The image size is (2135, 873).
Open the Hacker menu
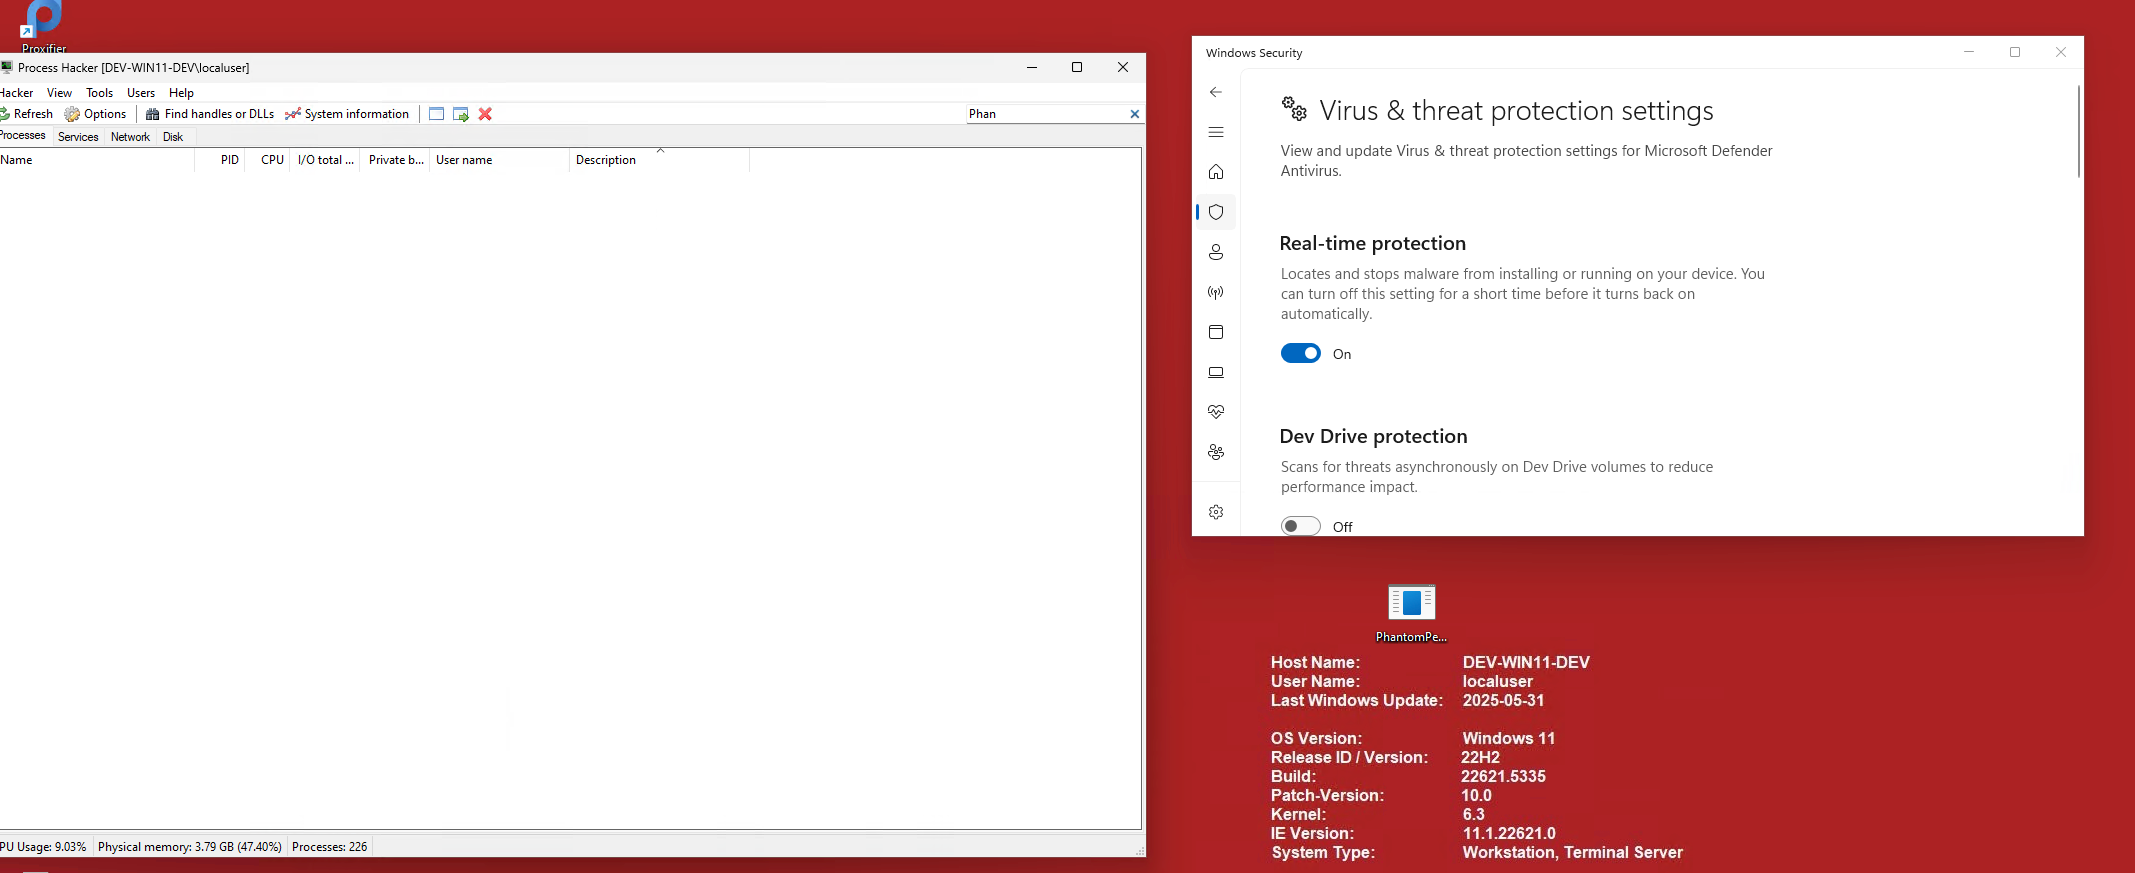pyautogui.click(x=16, y=93)
